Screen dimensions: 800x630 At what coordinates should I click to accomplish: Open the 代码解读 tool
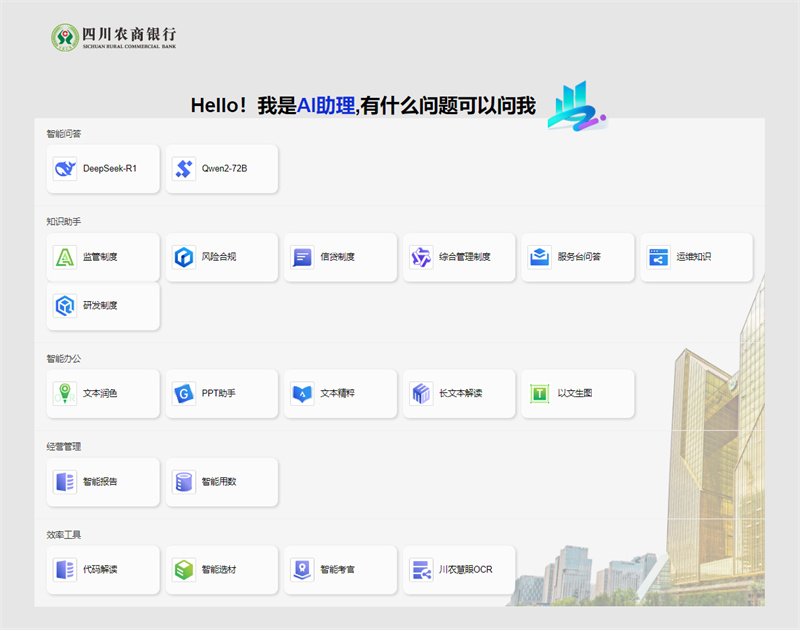(x=103, y=570)
